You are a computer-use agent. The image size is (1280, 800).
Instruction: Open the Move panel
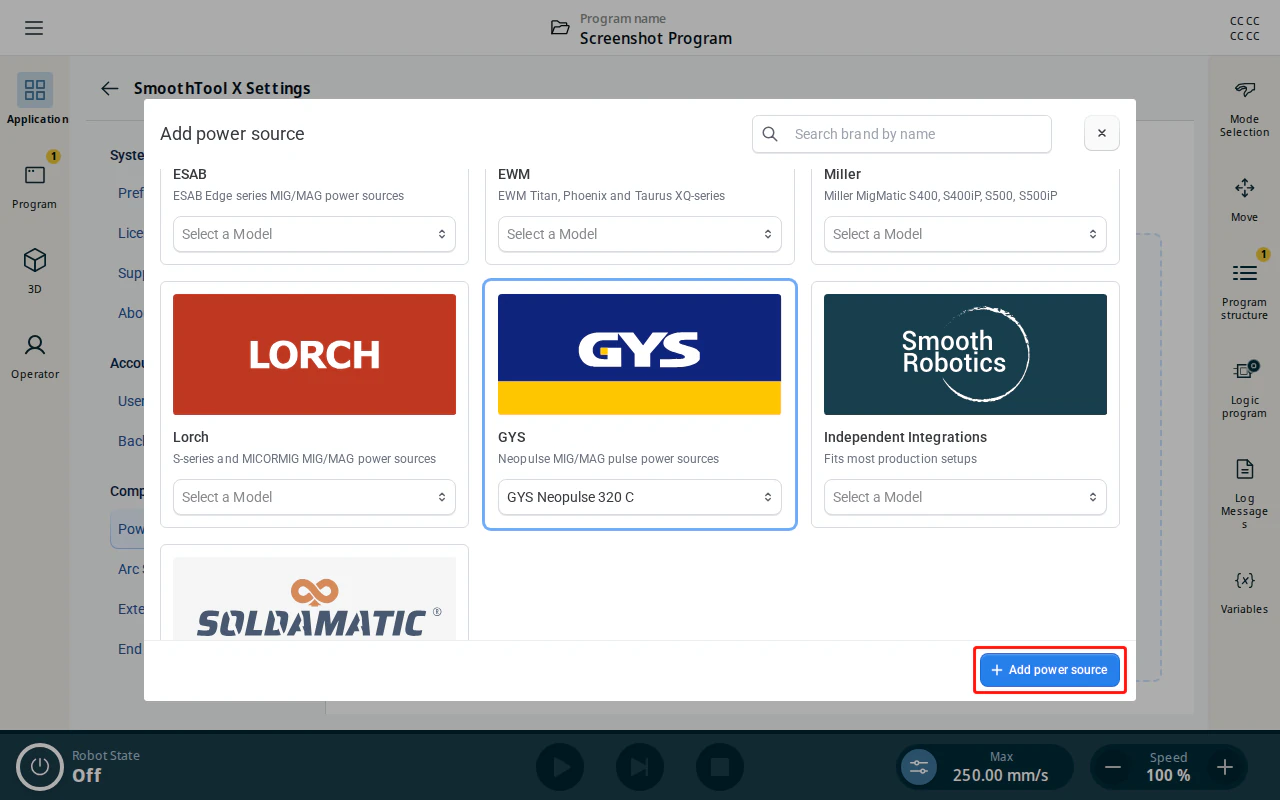(1244, 199)
